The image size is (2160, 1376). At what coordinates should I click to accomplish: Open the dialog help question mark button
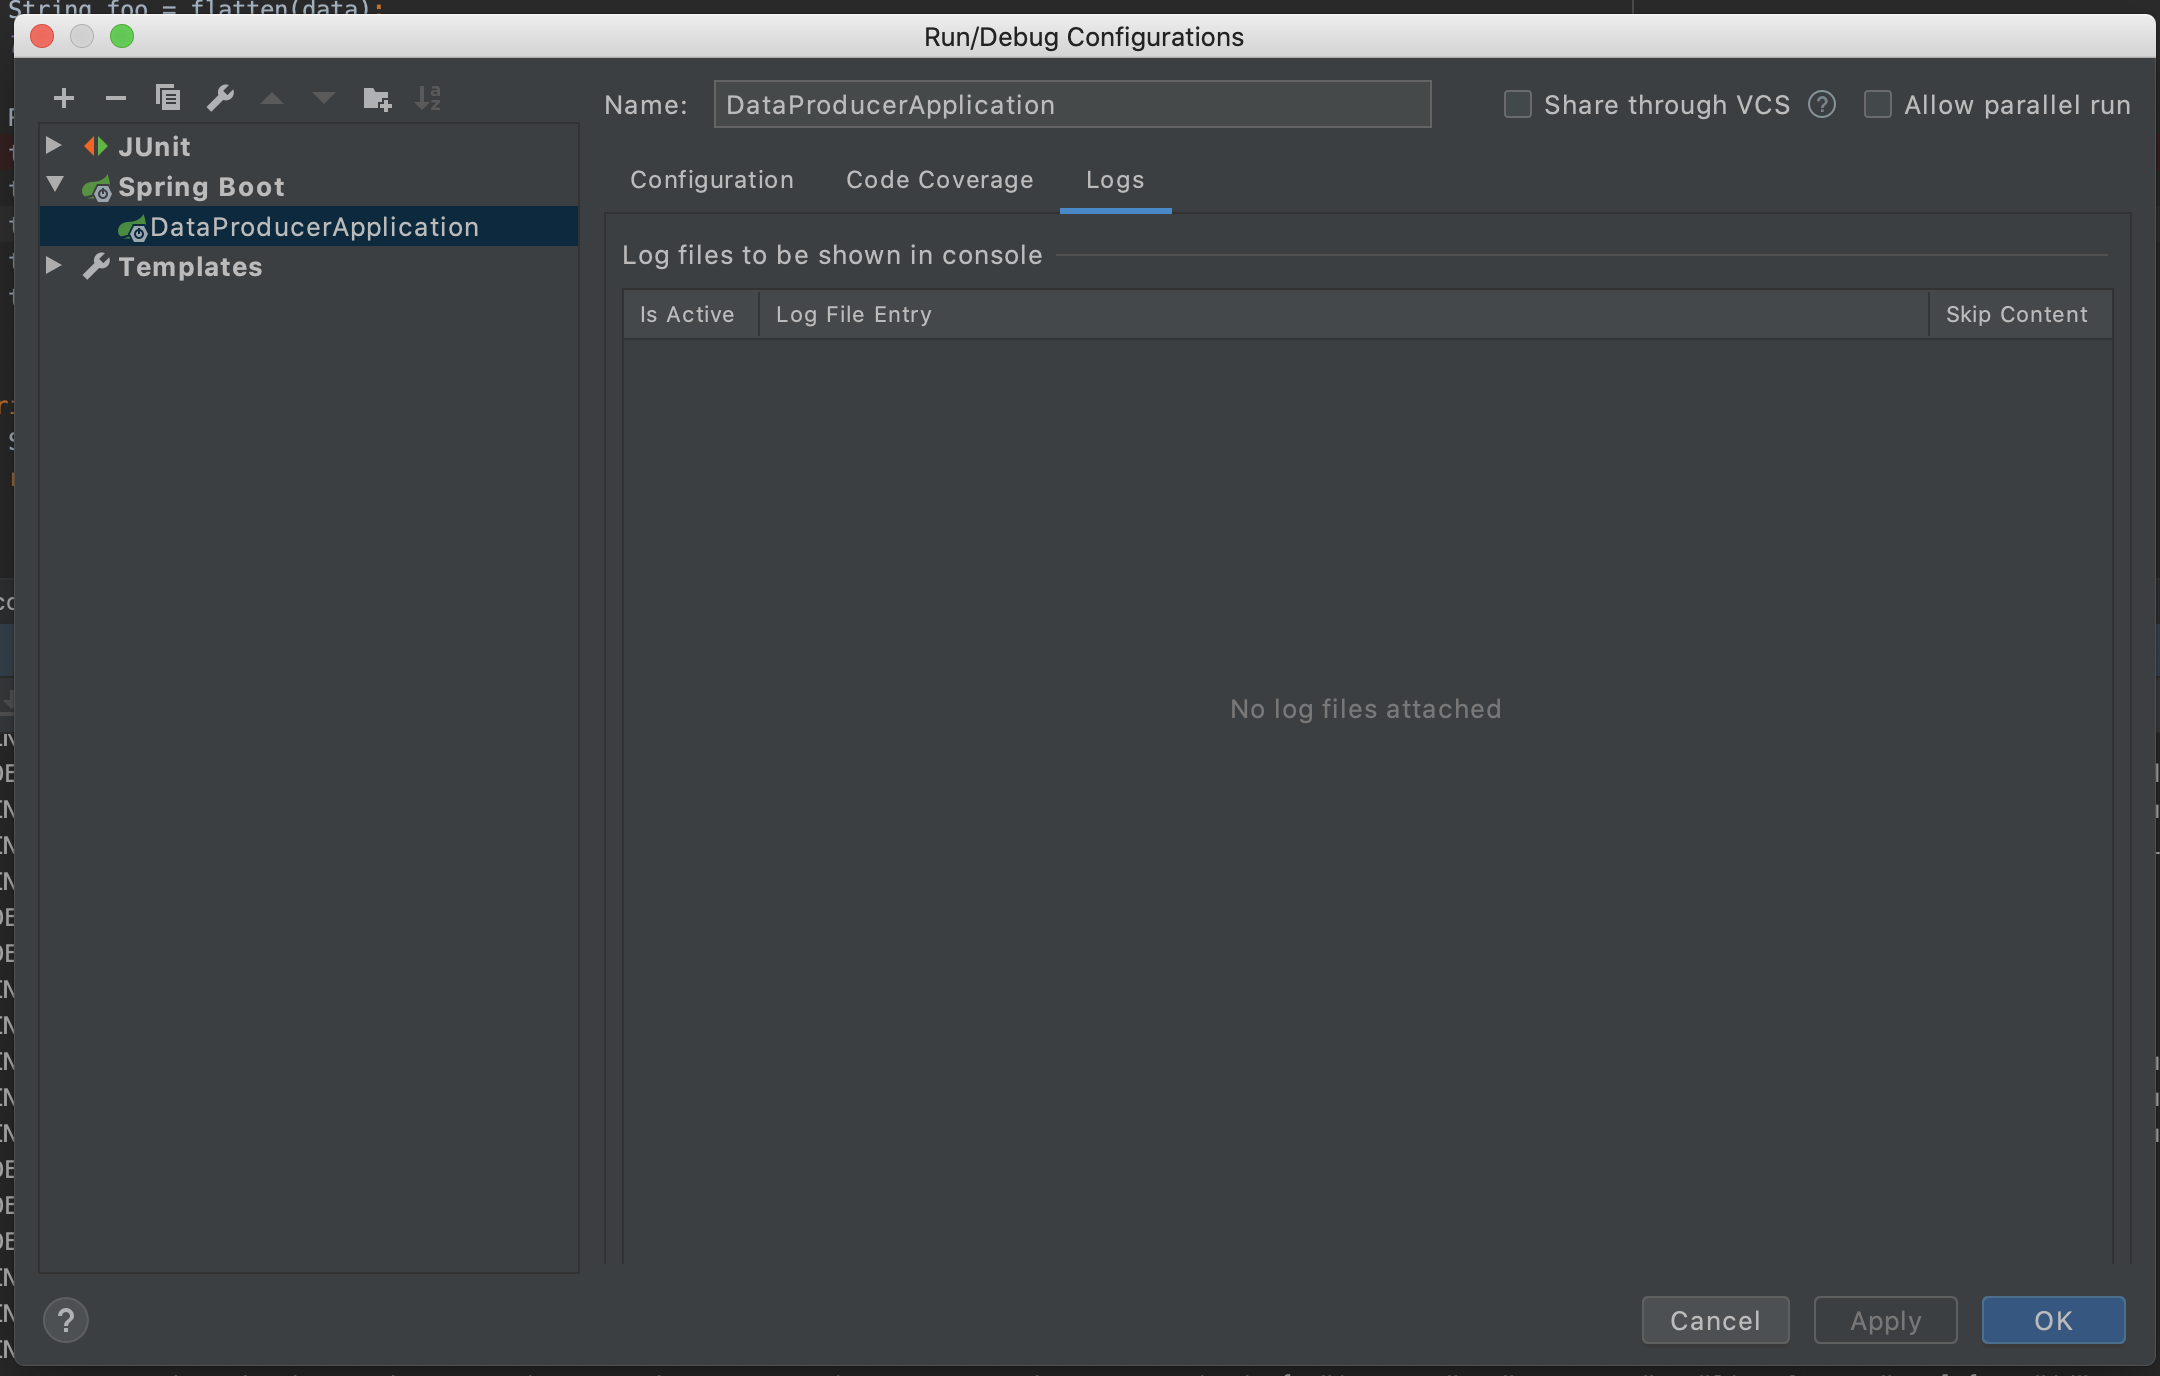tap(66, 1320)
